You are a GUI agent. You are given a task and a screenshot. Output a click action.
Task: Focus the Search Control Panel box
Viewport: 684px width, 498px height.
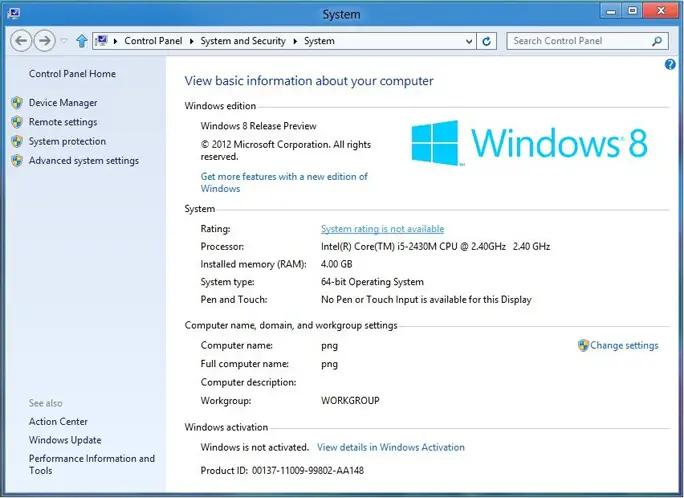[x=587, y=41]
